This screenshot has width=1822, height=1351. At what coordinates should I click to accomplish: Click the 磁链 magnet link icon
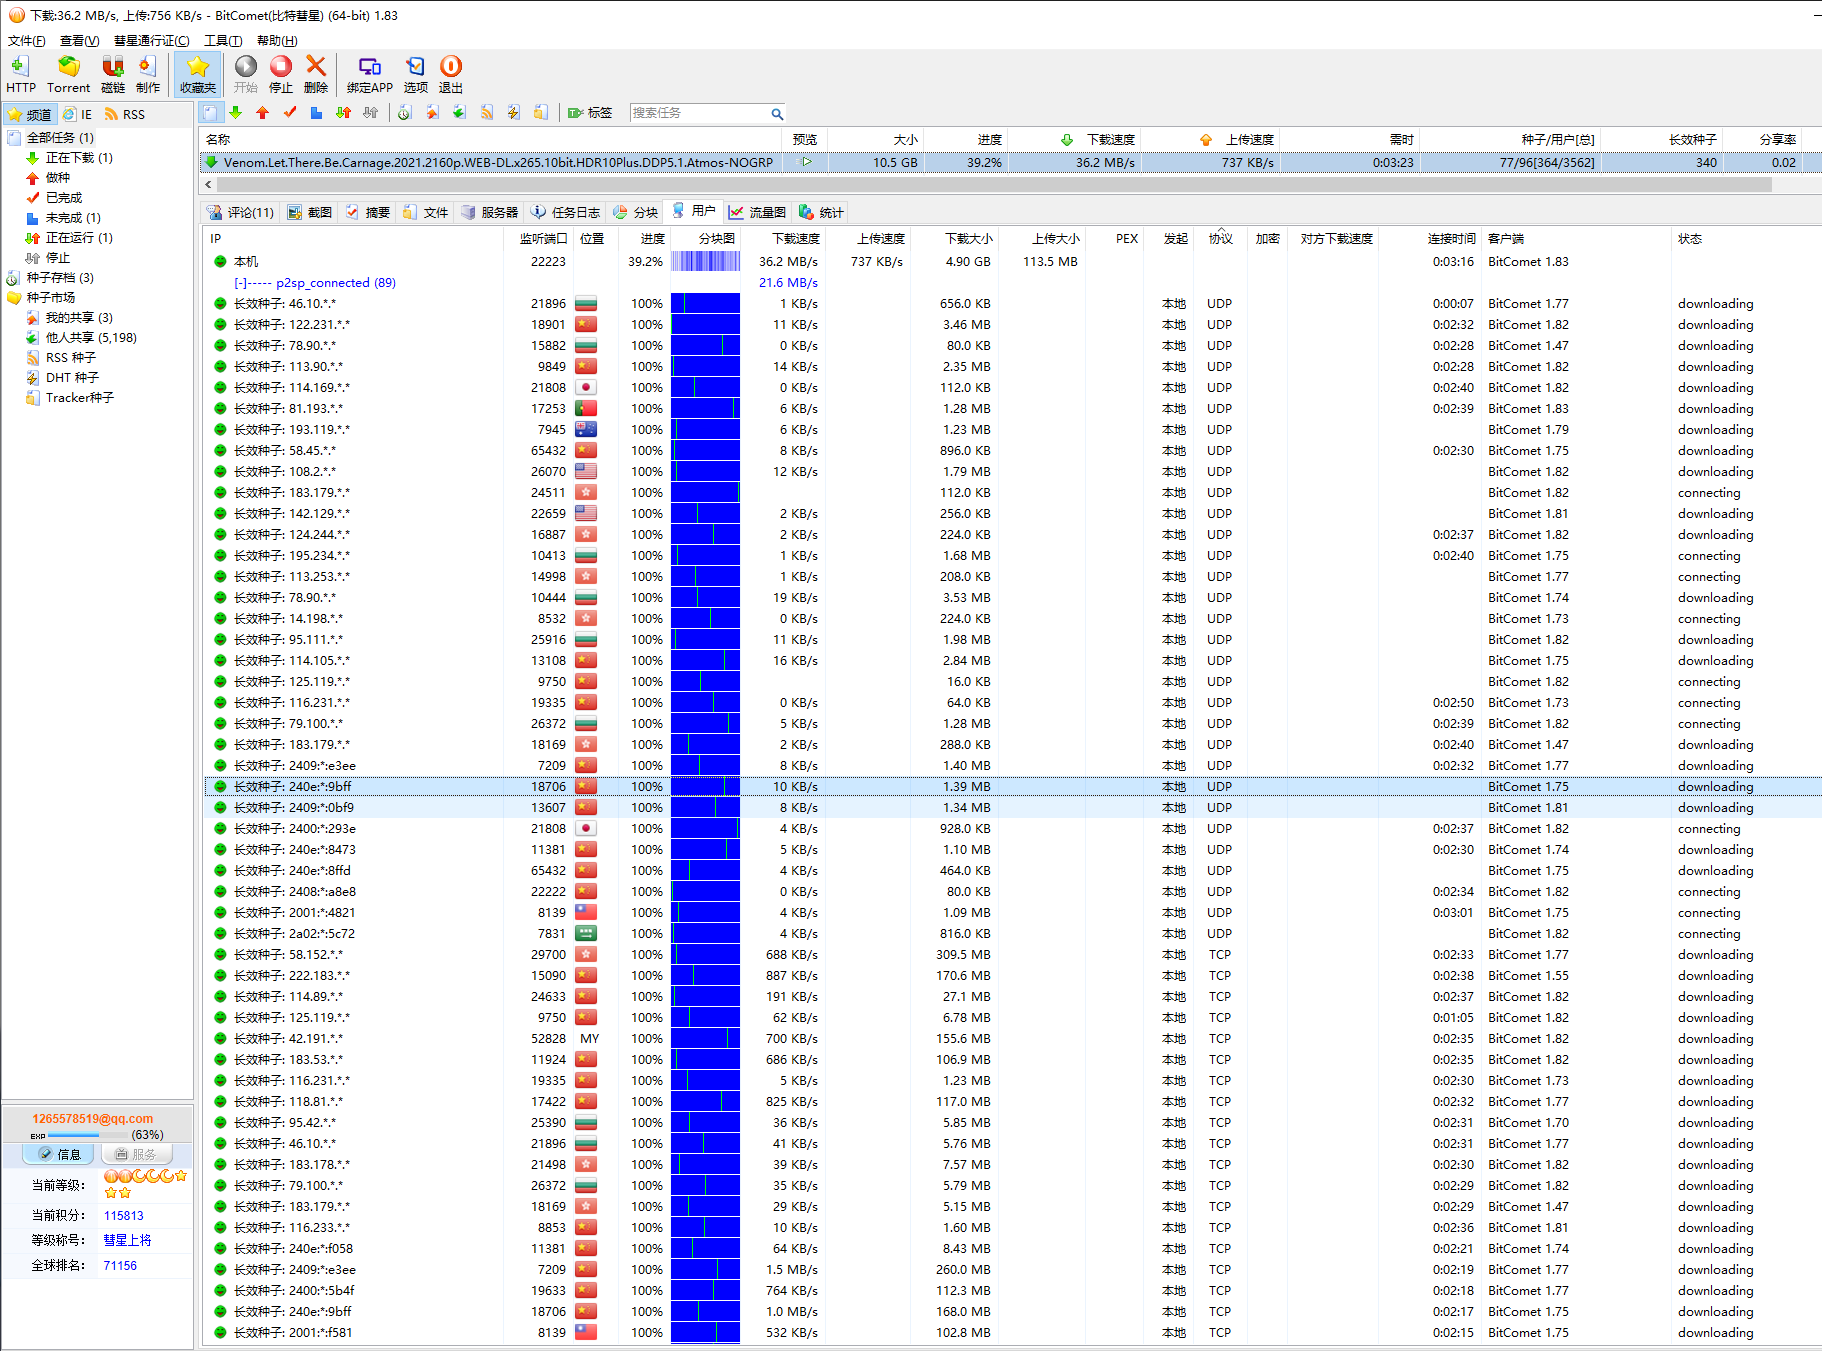click(x=113, y=75)
